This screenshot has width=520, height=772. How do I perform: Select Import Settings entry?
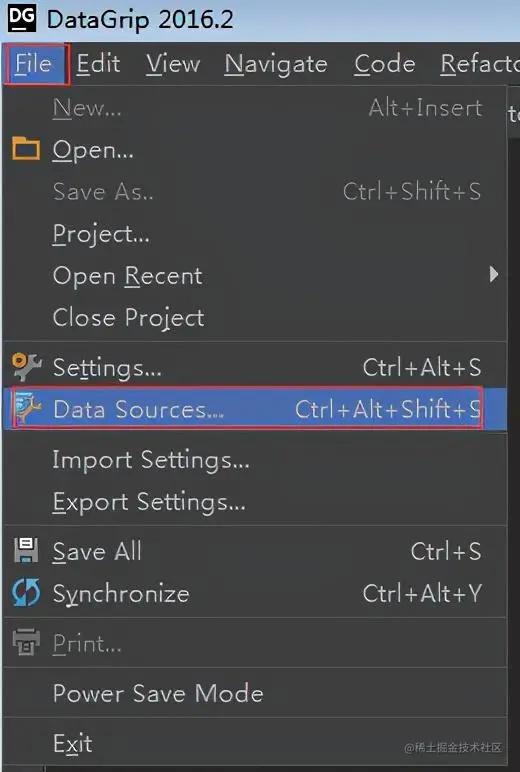[x=255, y=460]
